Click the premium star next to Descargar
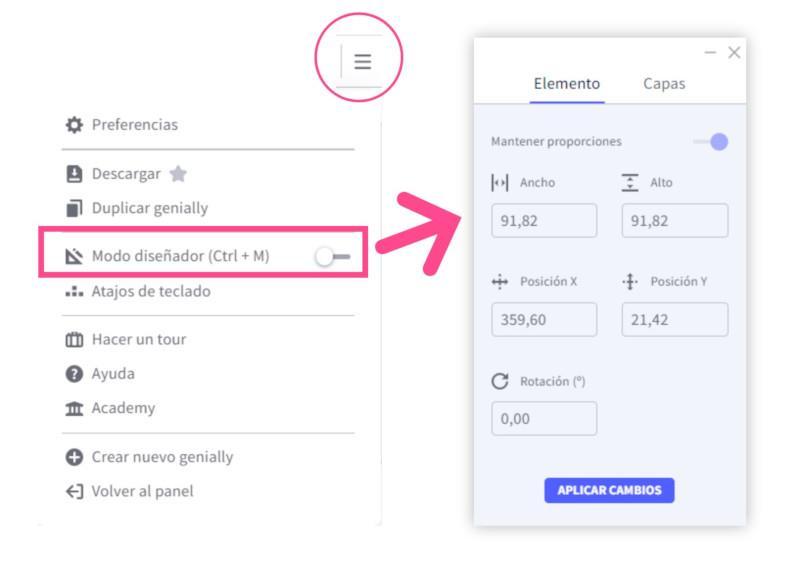Image resolution: width=800 pixels, height=563 pixels. (178, 174)
